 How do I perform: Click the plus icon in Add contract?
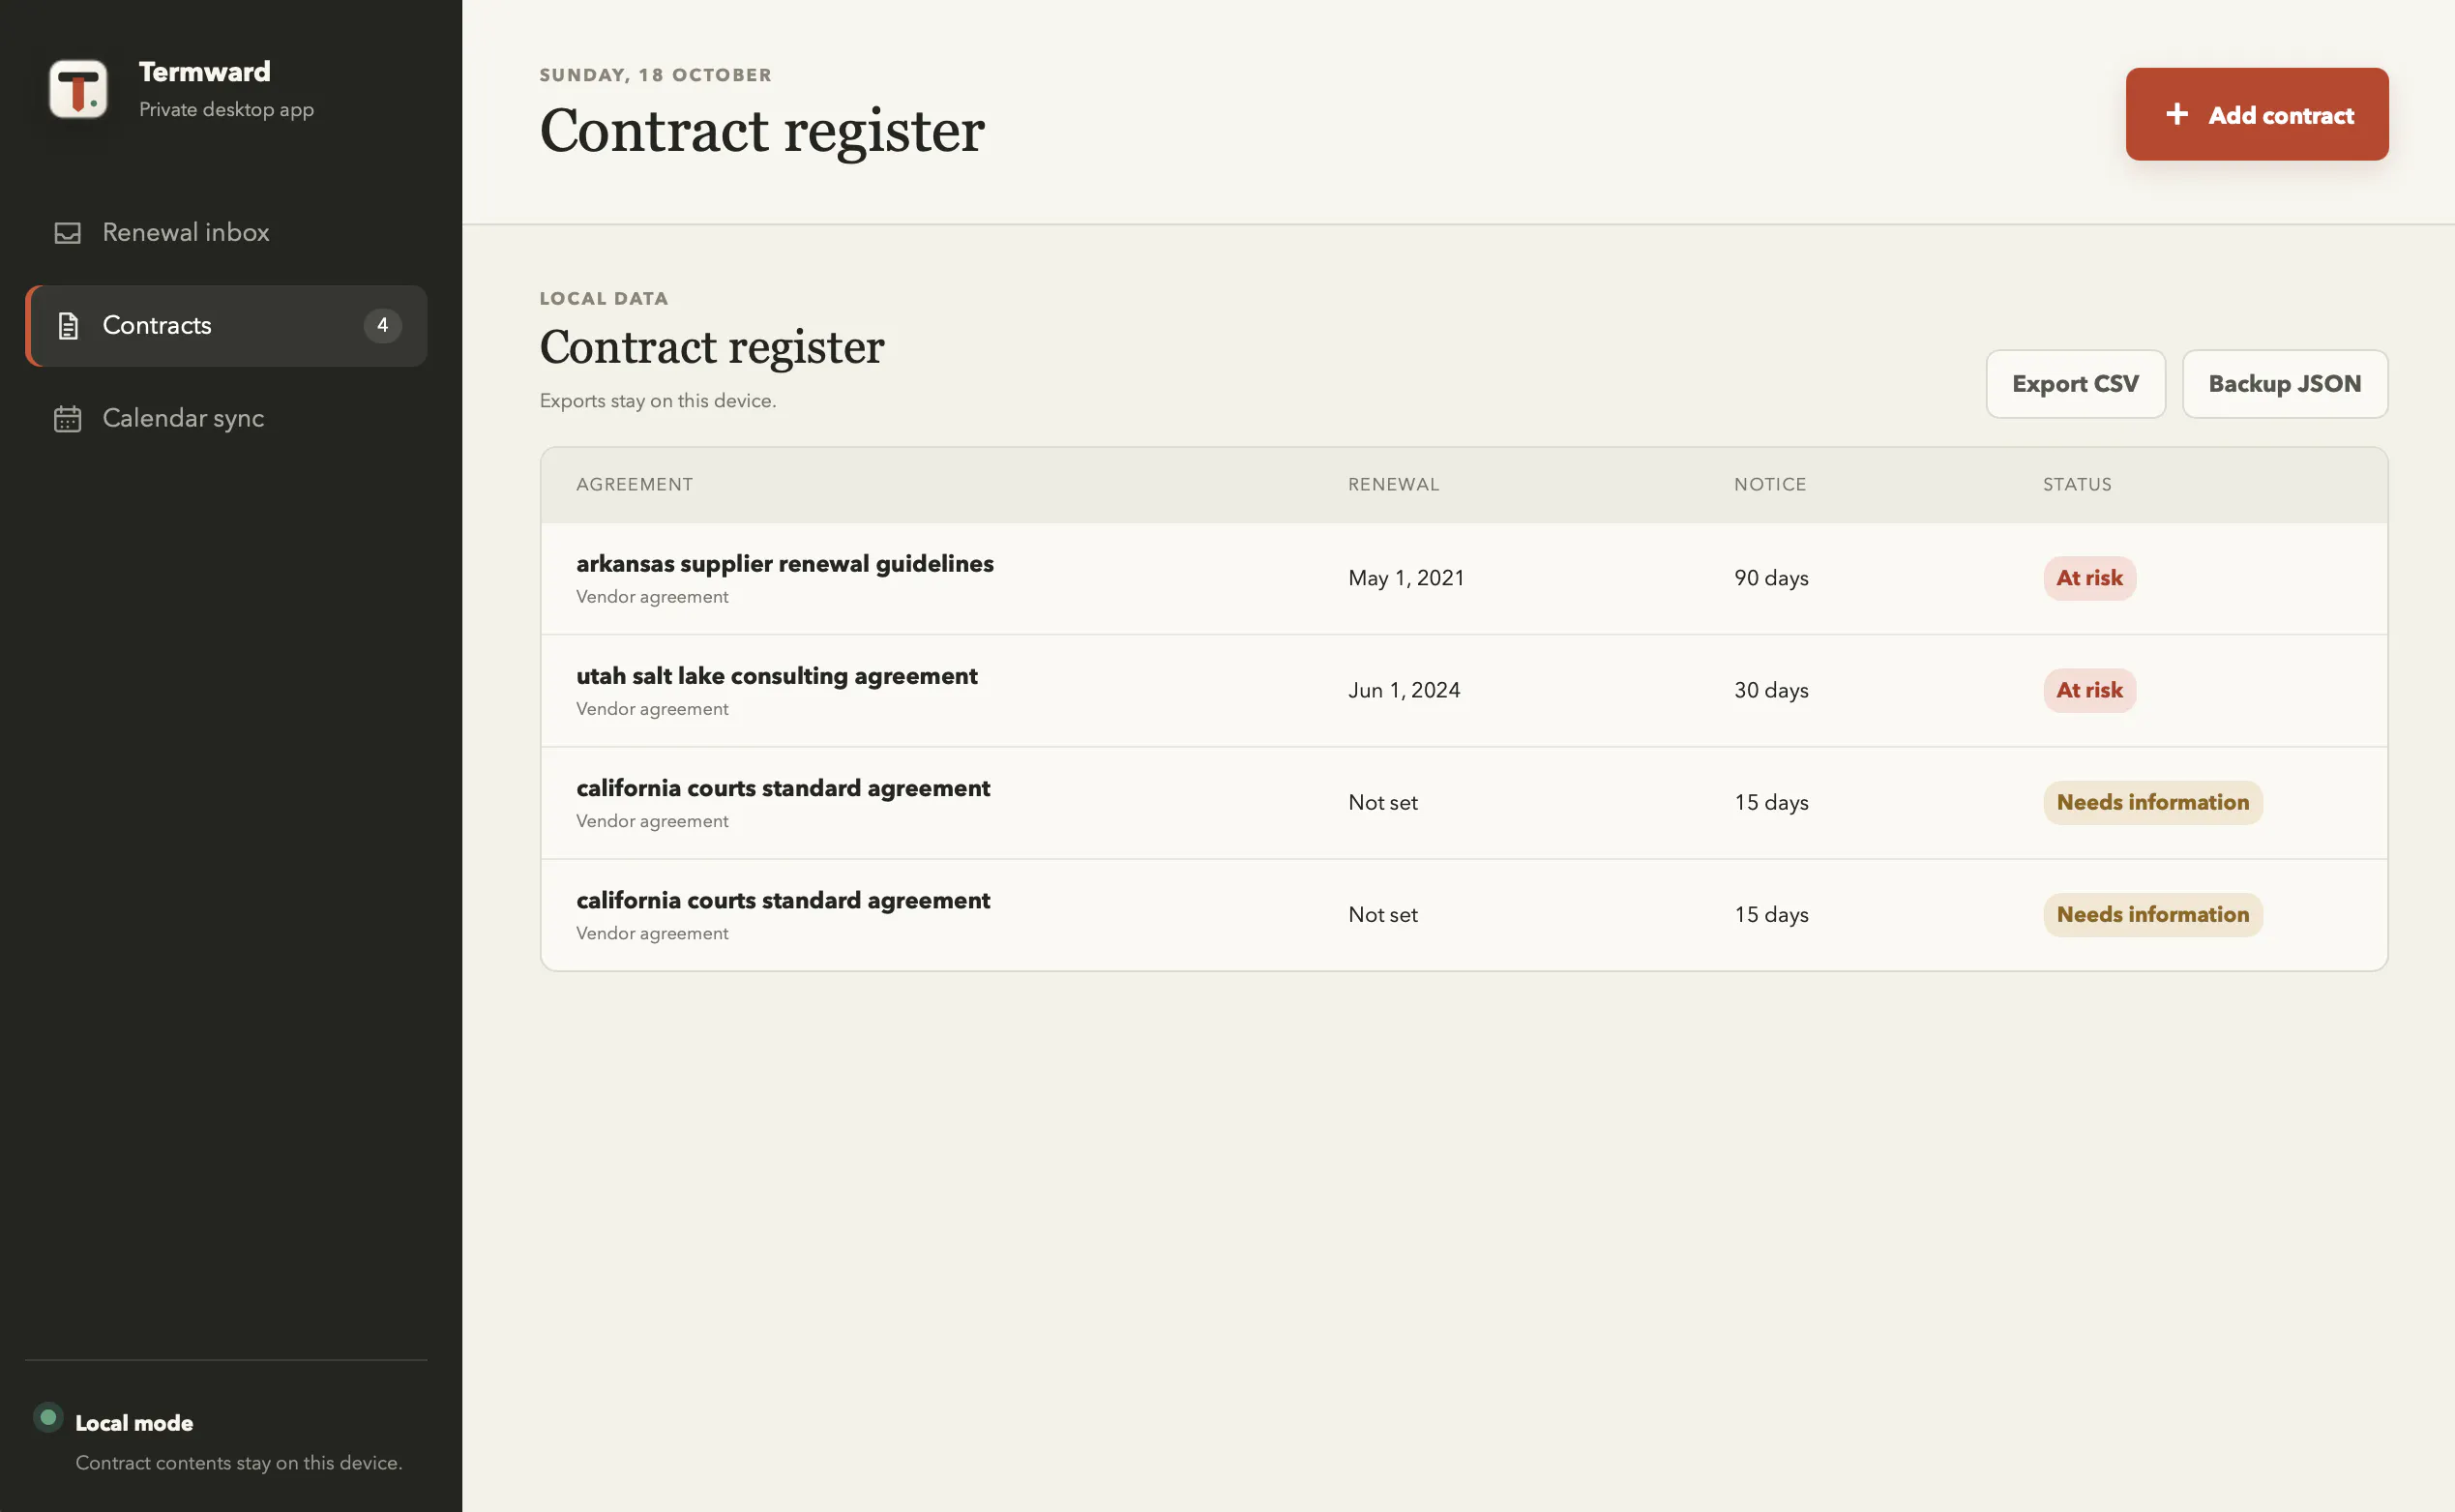point(2177,115)
